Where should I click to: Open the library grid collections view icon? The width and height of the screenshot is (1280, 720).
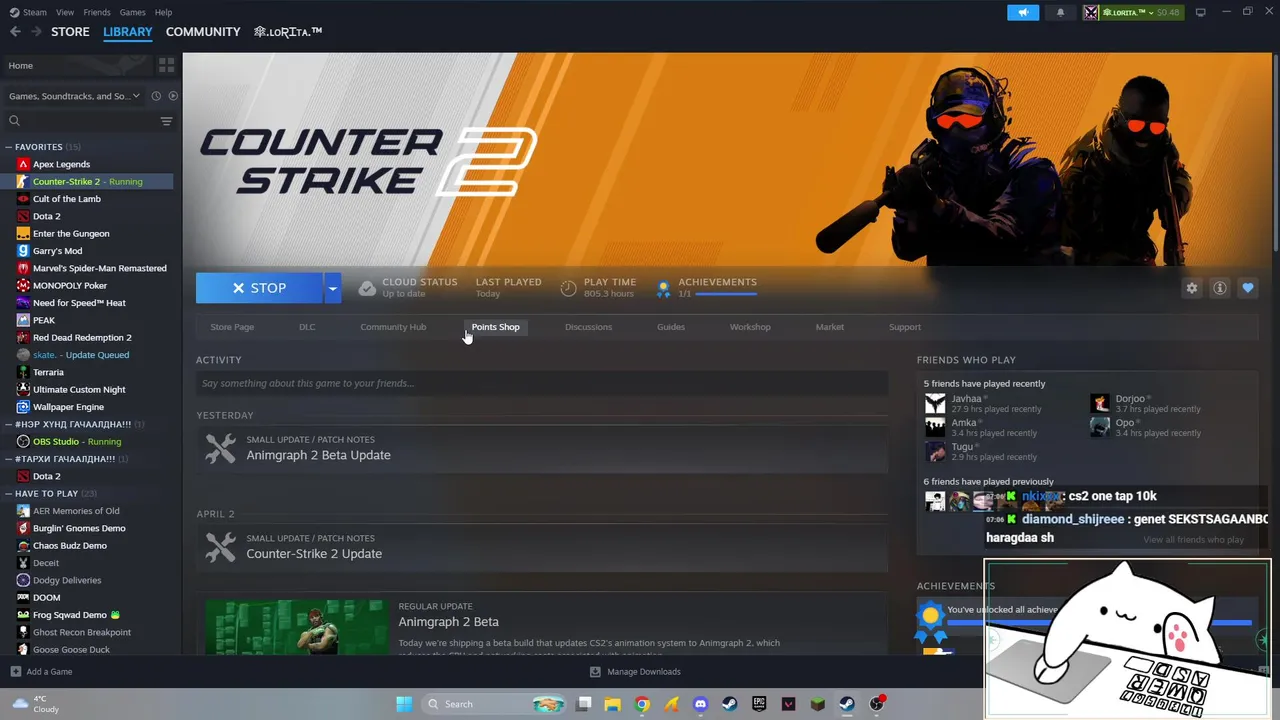[166, 65]
